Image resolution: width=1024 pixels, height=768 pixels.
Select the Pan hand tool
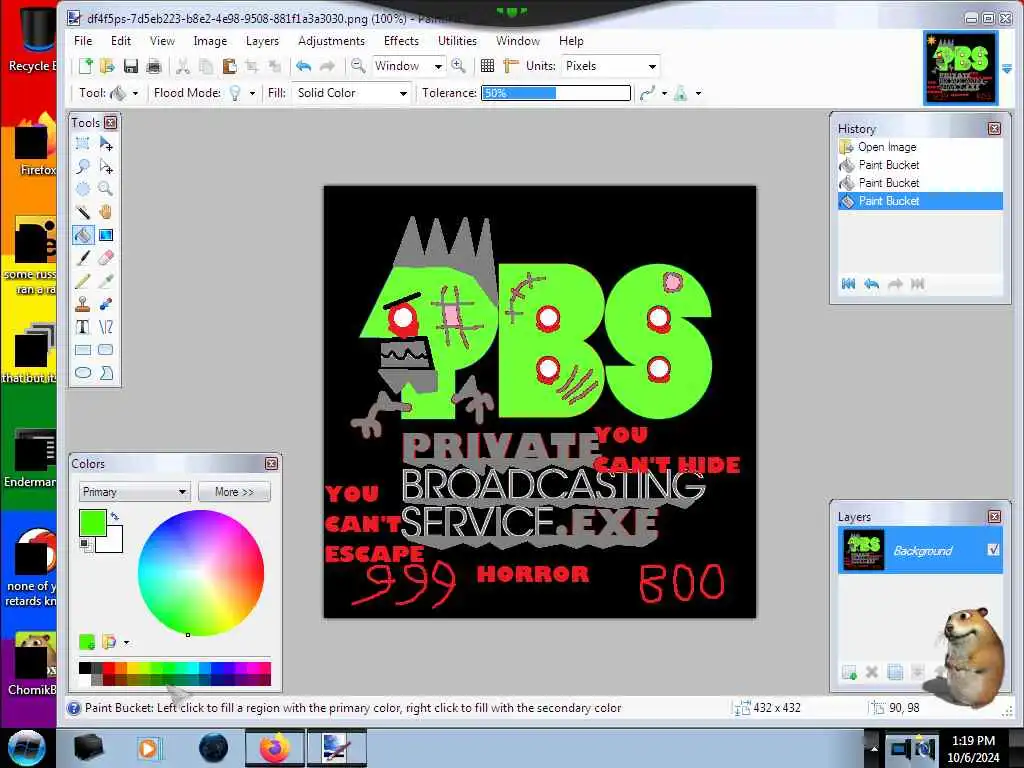point(106,212)
